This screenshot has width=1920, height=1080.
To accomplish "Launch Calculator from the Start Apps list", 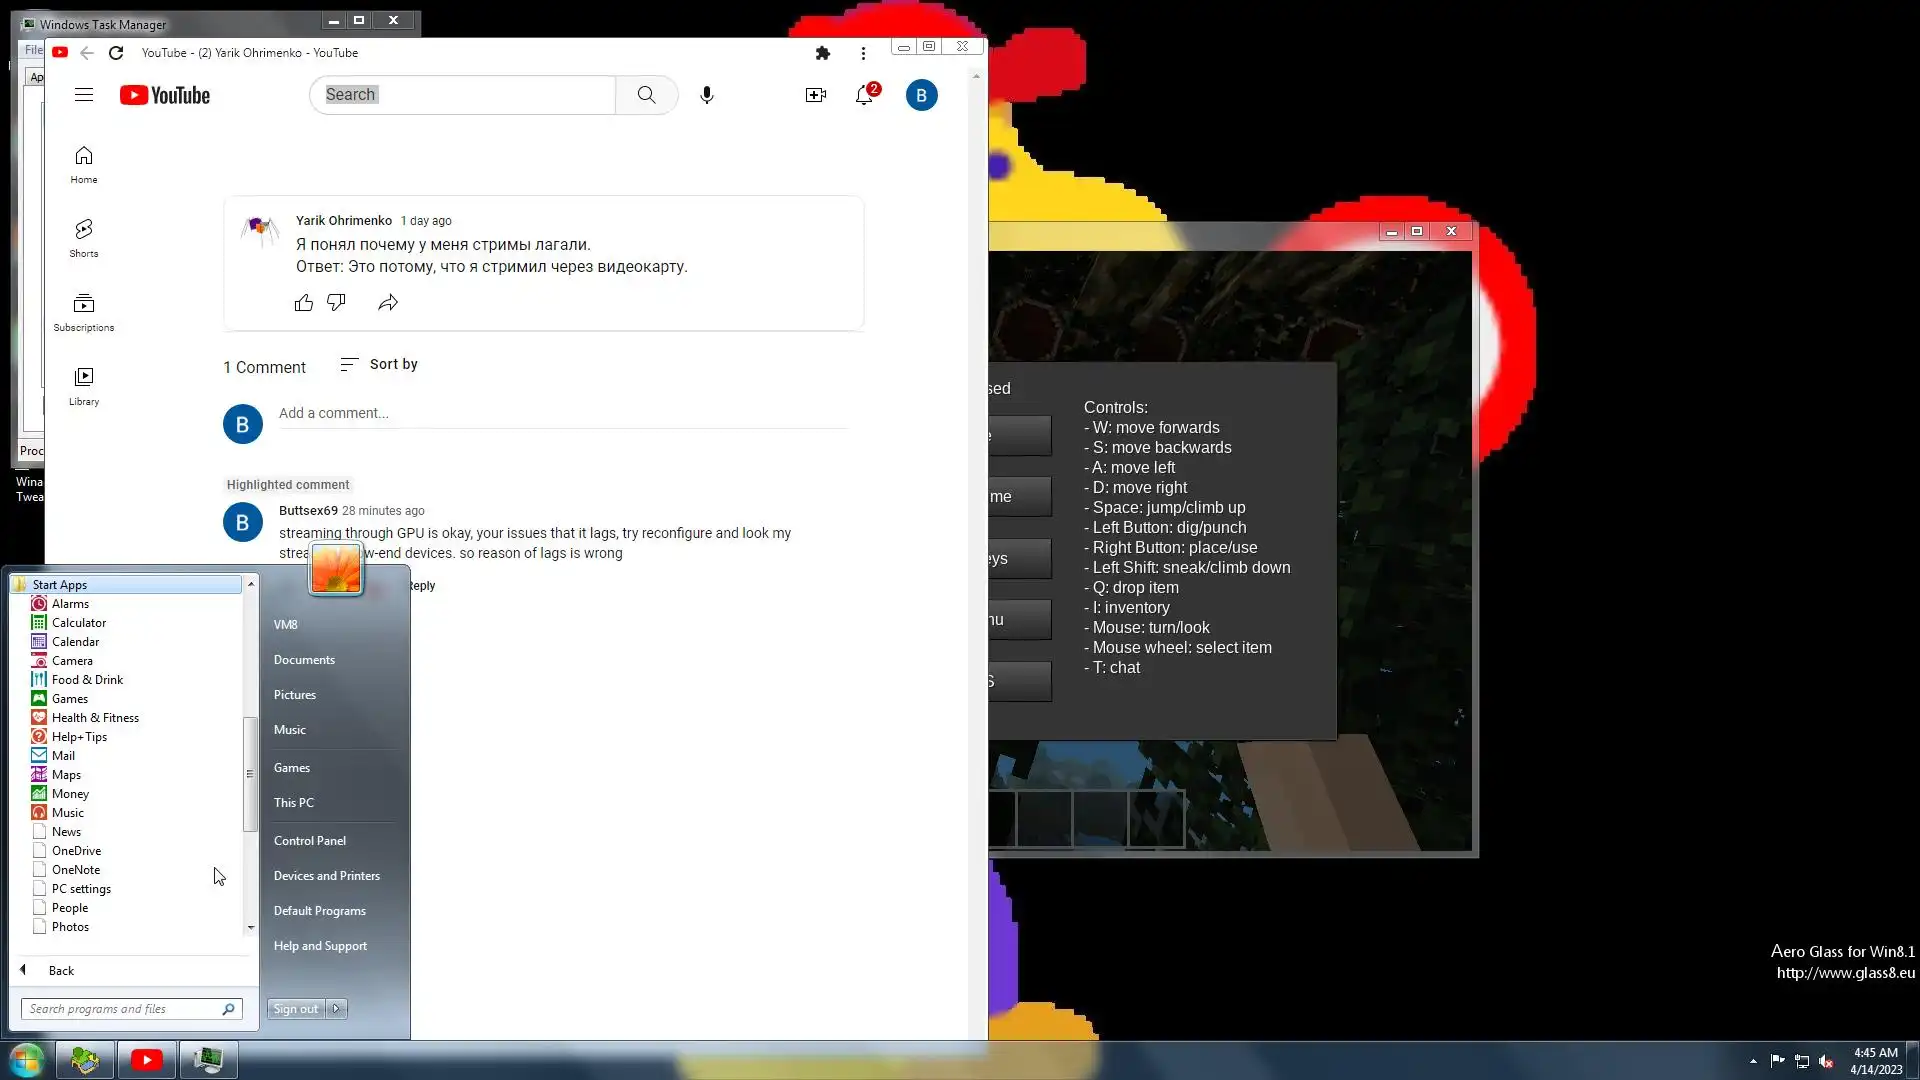I will (x=78, y=623).
